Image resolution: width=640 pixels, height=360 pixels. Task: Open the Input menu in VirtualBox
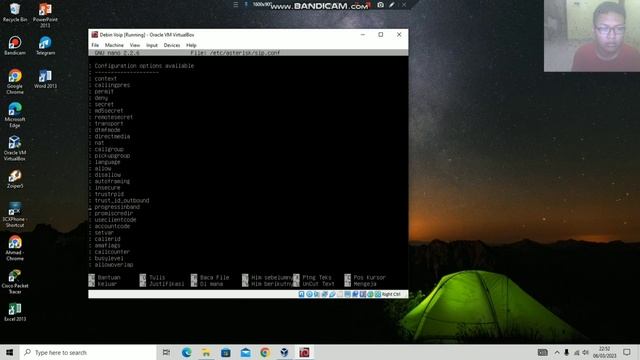click(x=152, y=45)
